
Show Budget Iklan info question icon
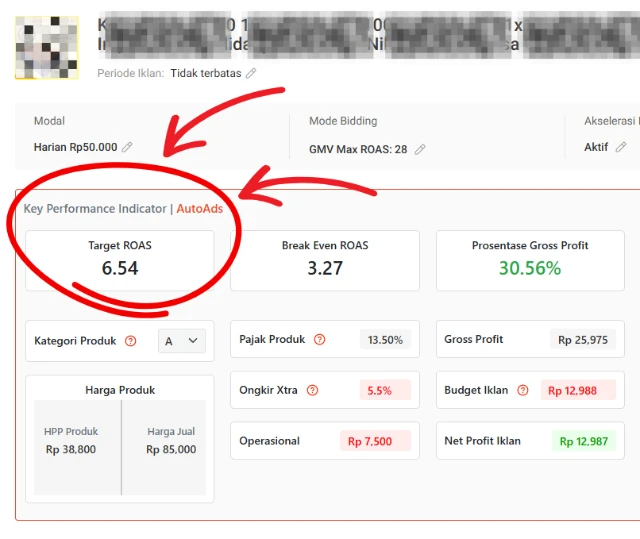(x=522, y=390)
